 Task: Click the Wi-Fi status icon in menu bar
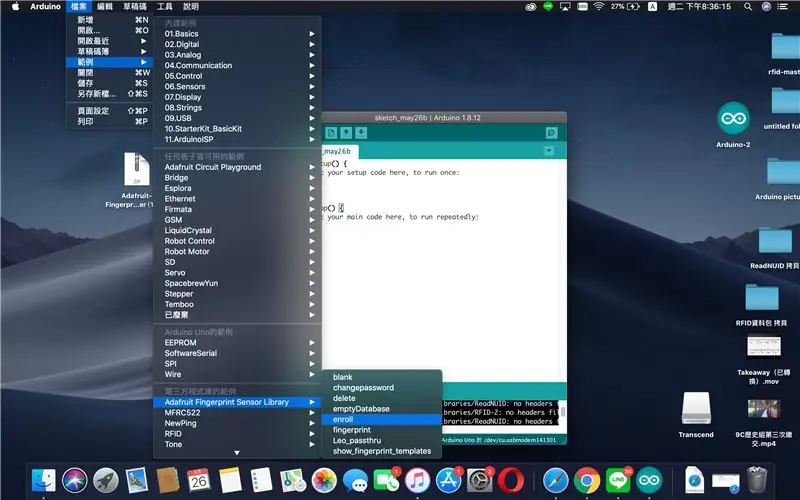coord(599,7)
